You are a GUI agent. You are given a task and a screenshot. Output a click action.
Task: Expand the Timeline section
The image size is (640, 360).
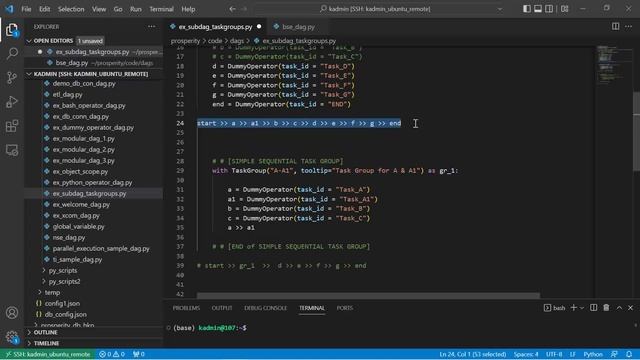click(x=29, y=343)
